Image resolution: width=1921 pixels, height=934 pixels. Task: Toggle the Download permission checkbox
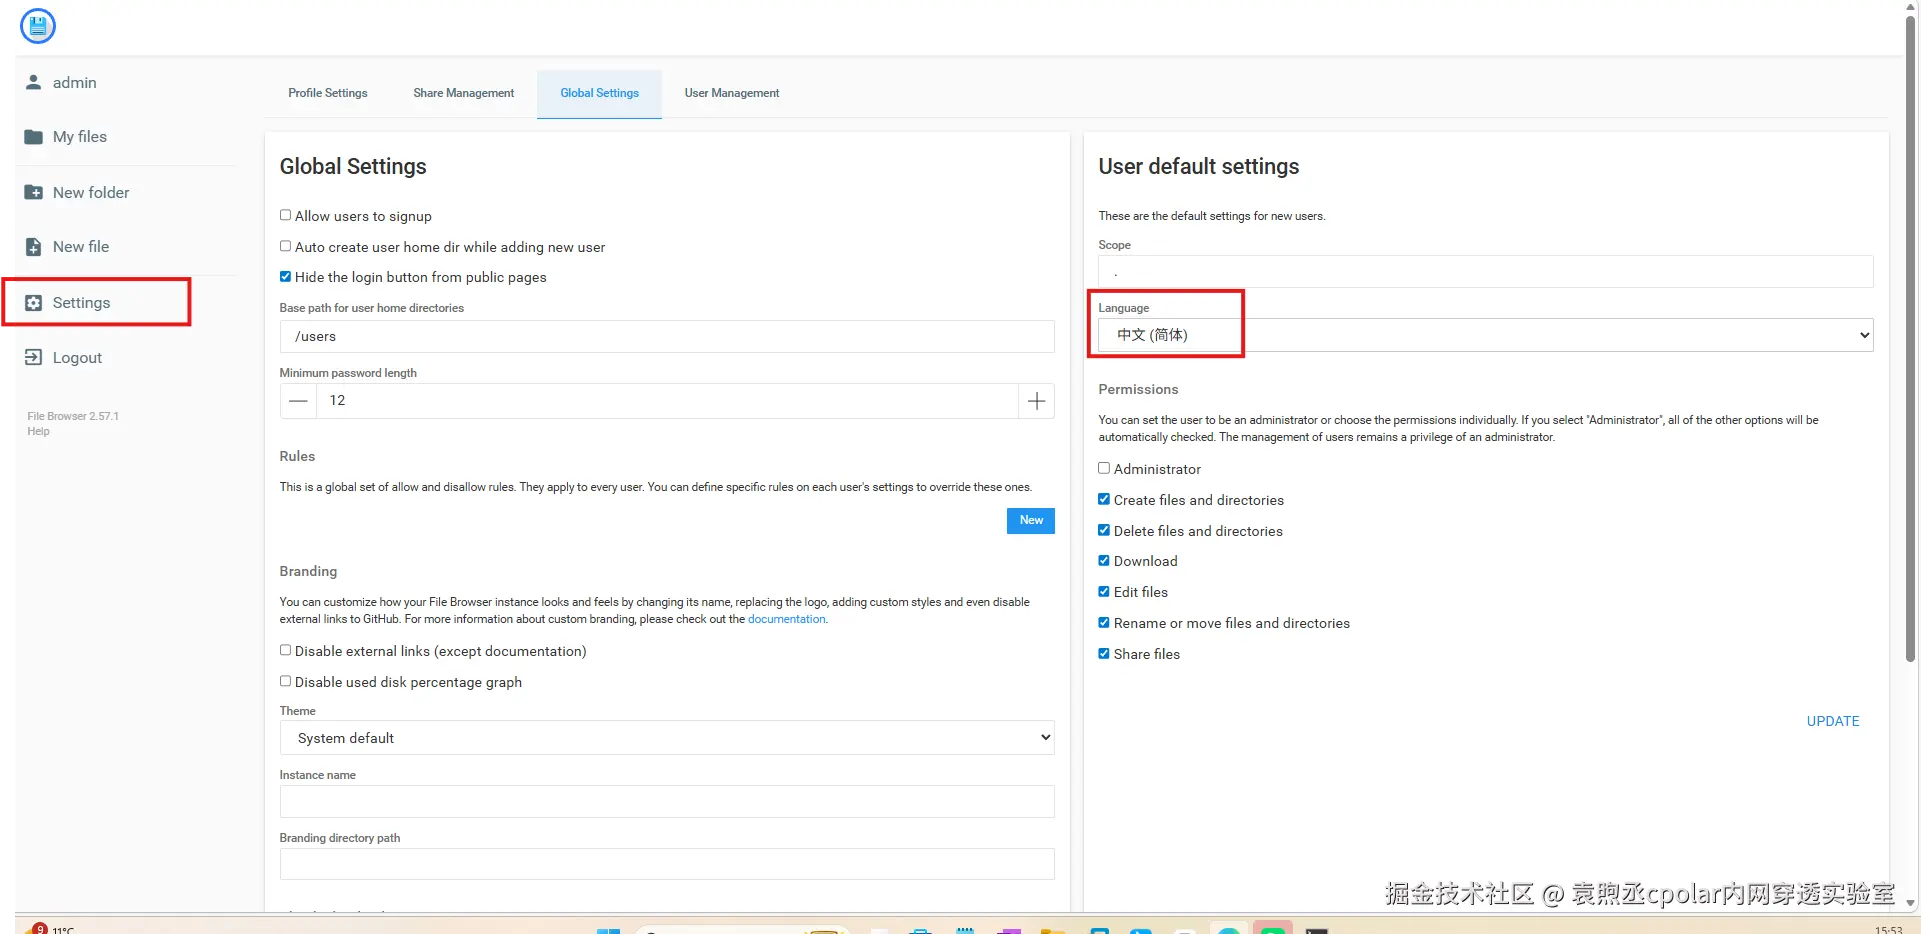pyautogui.click(x=1104, y=561)
